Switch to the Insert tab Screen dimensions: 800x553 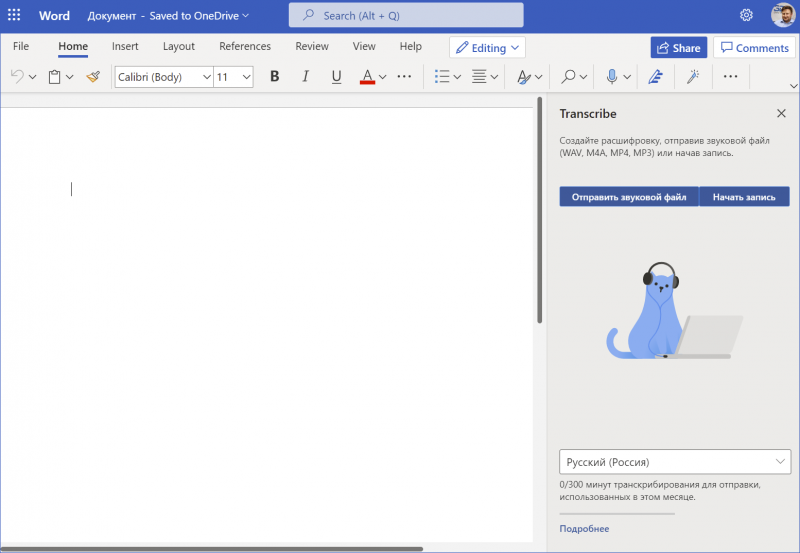(125, 46)
